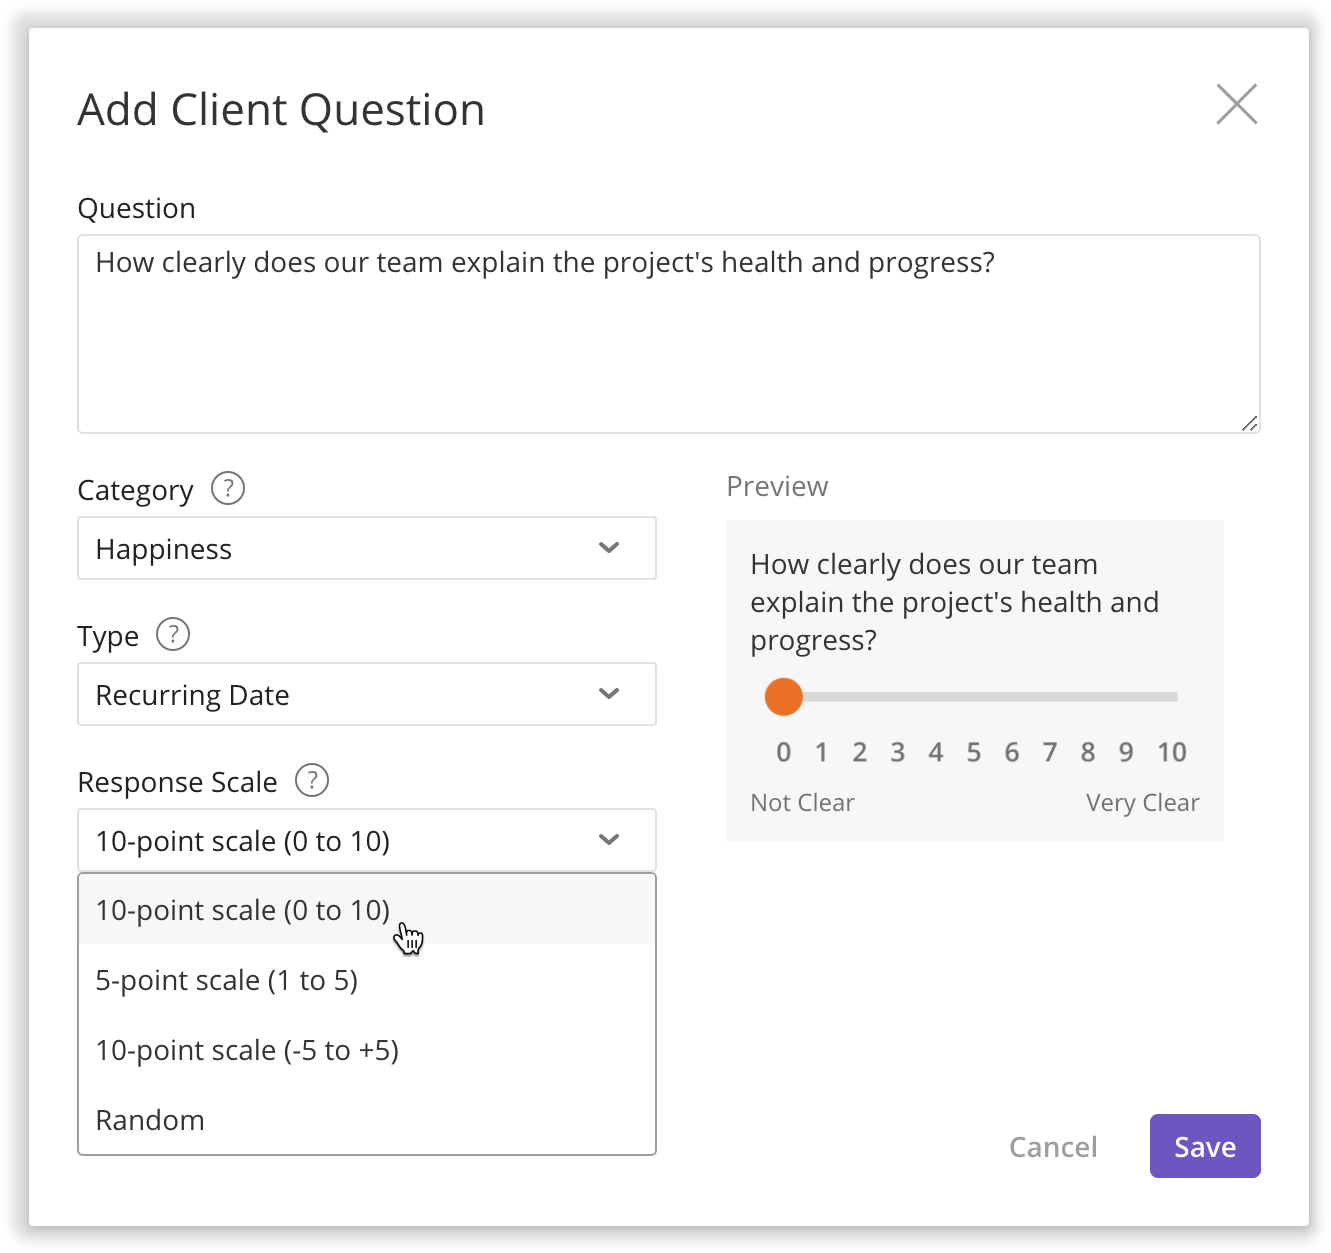The image size is (1331, 1253).
Task: Close the Add Client Question dialog
Action: click(x=1237, y=104)
